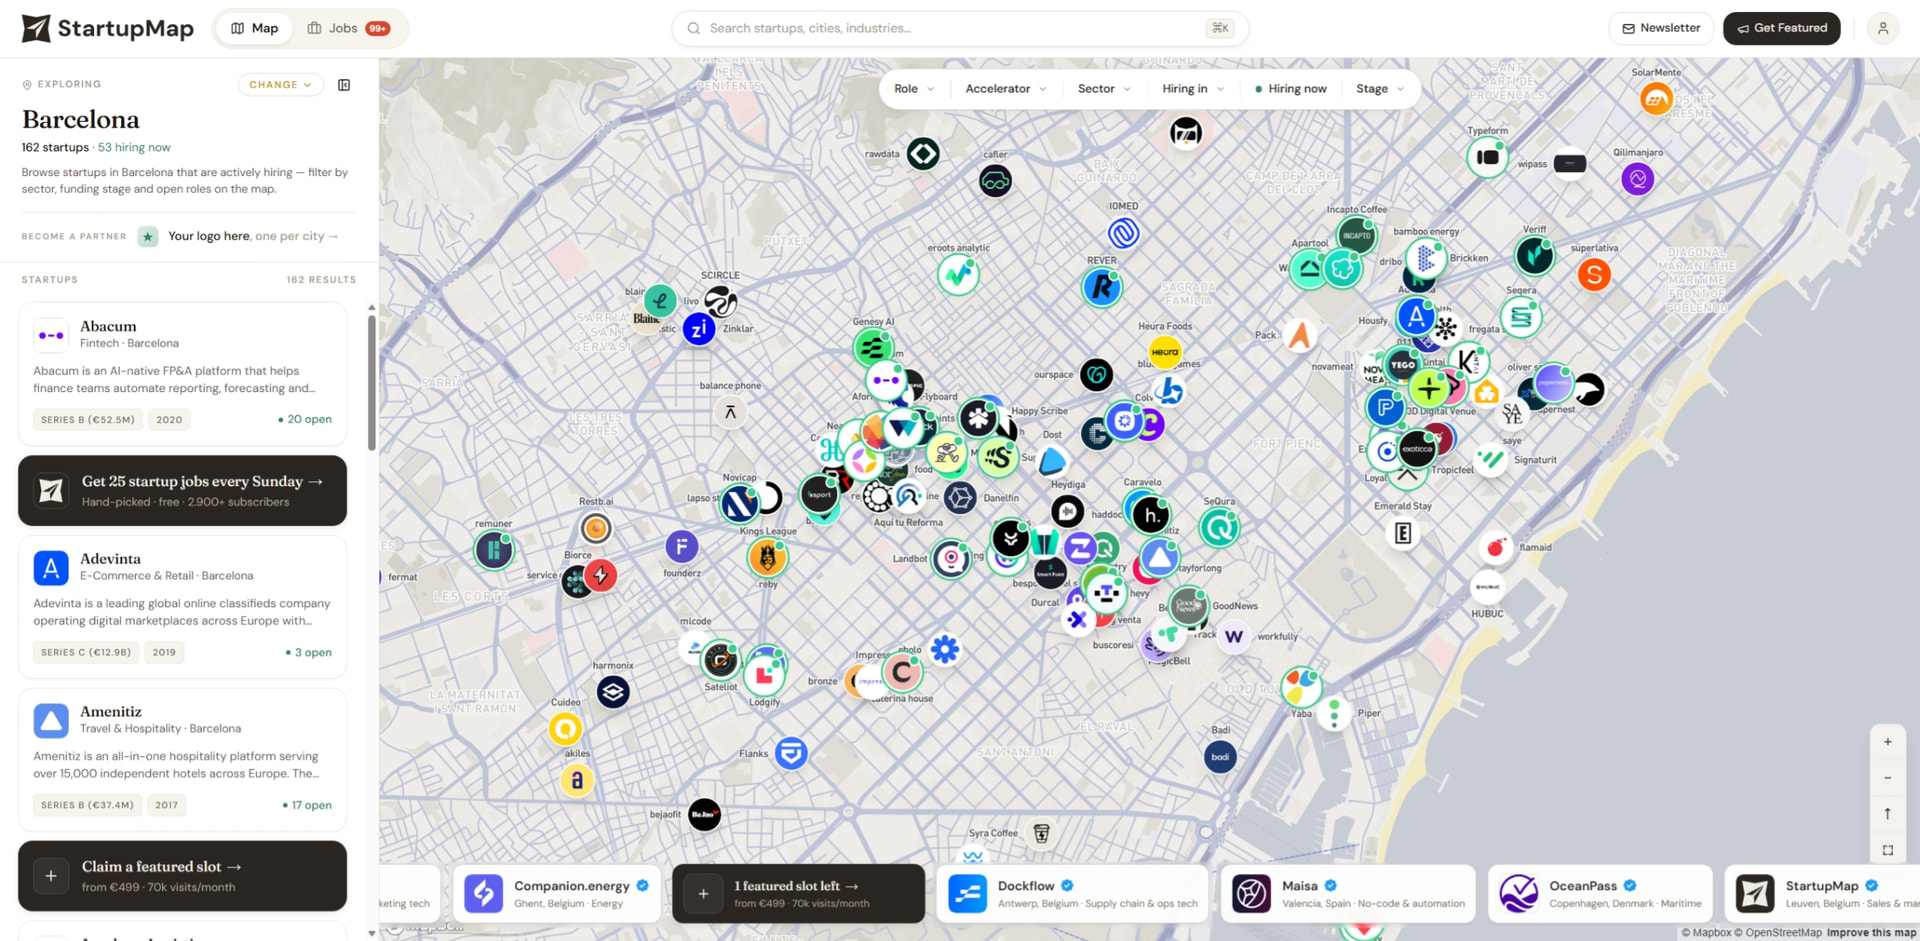Select the Pack orange marker
1920x941 pixels.
1299,335
